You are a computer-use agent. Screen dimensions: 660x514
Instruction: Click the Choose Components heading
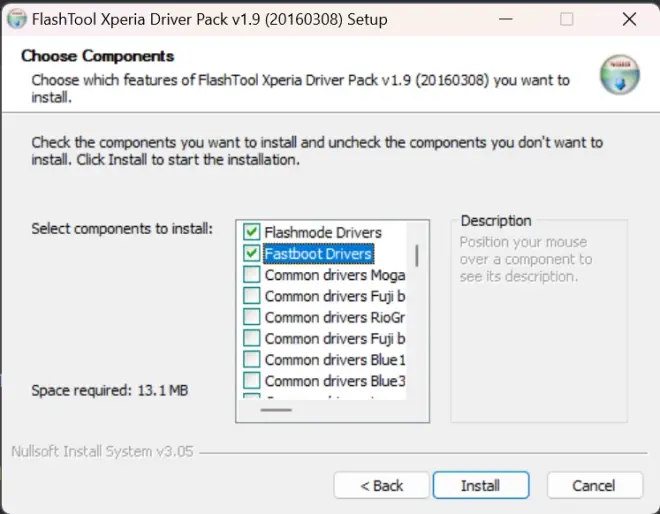[x=98, y=56]
